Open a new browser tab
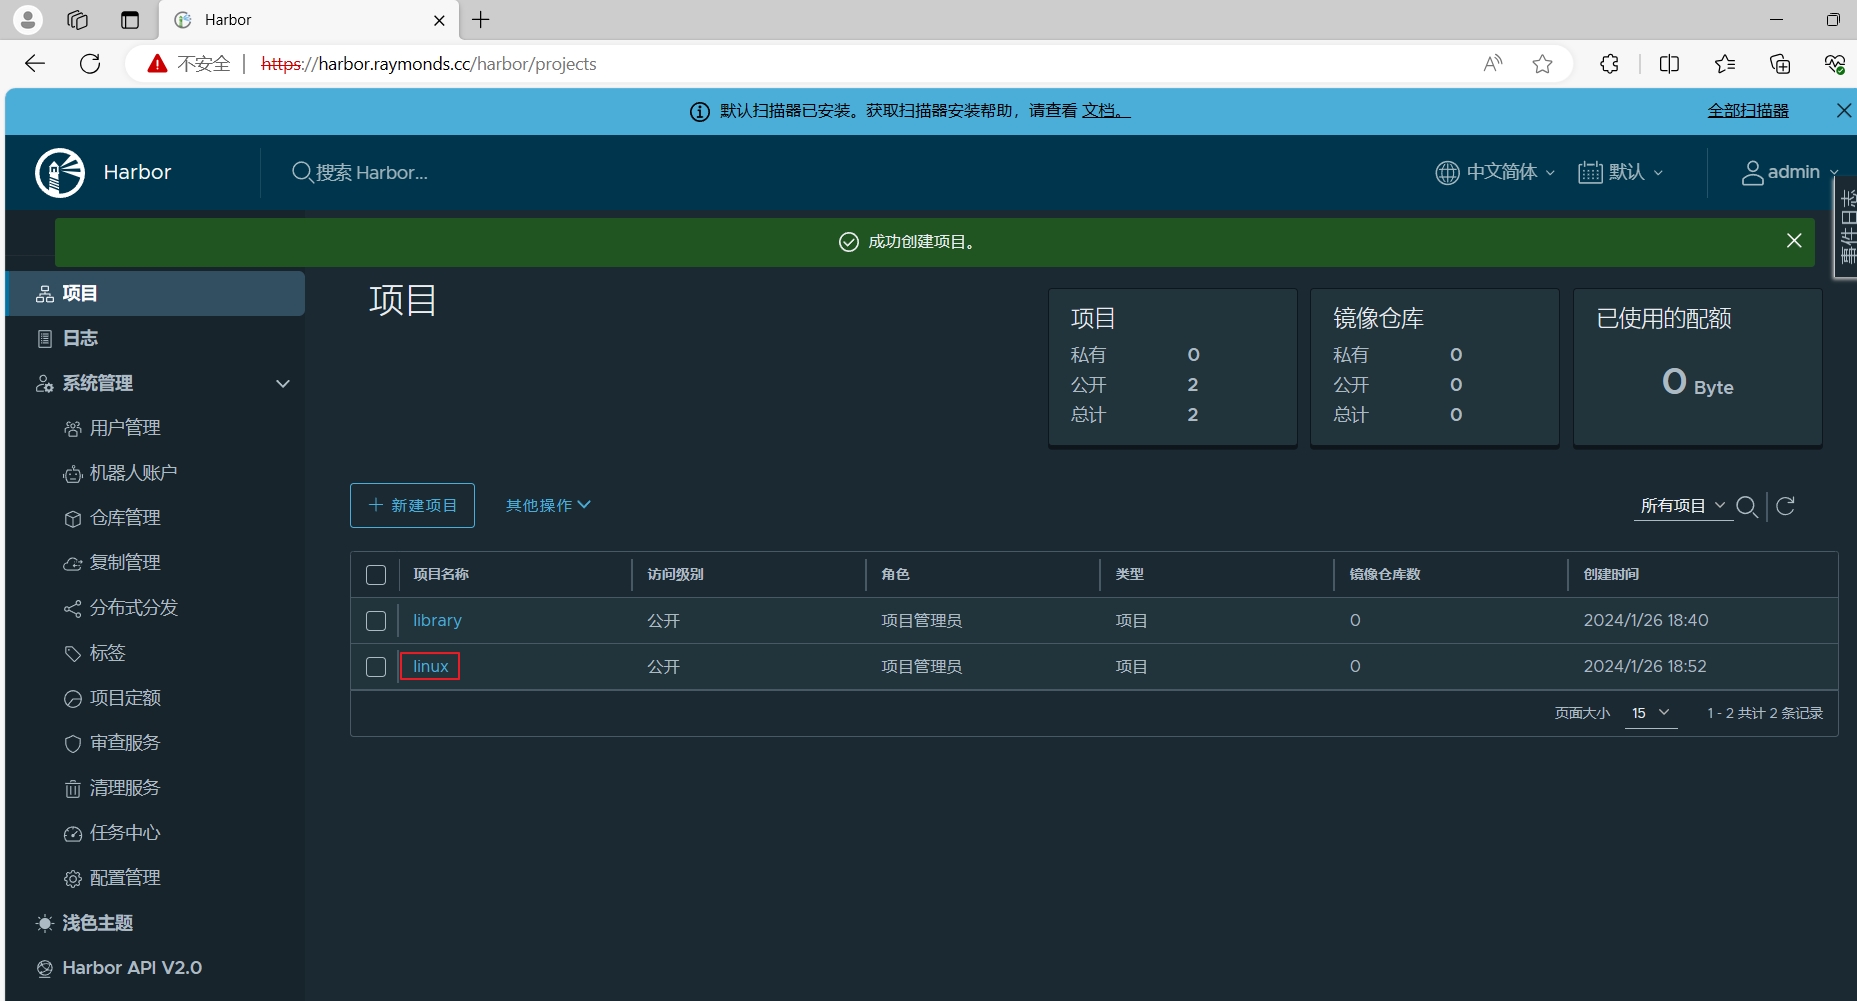1857x1001 pixels. 481,20
